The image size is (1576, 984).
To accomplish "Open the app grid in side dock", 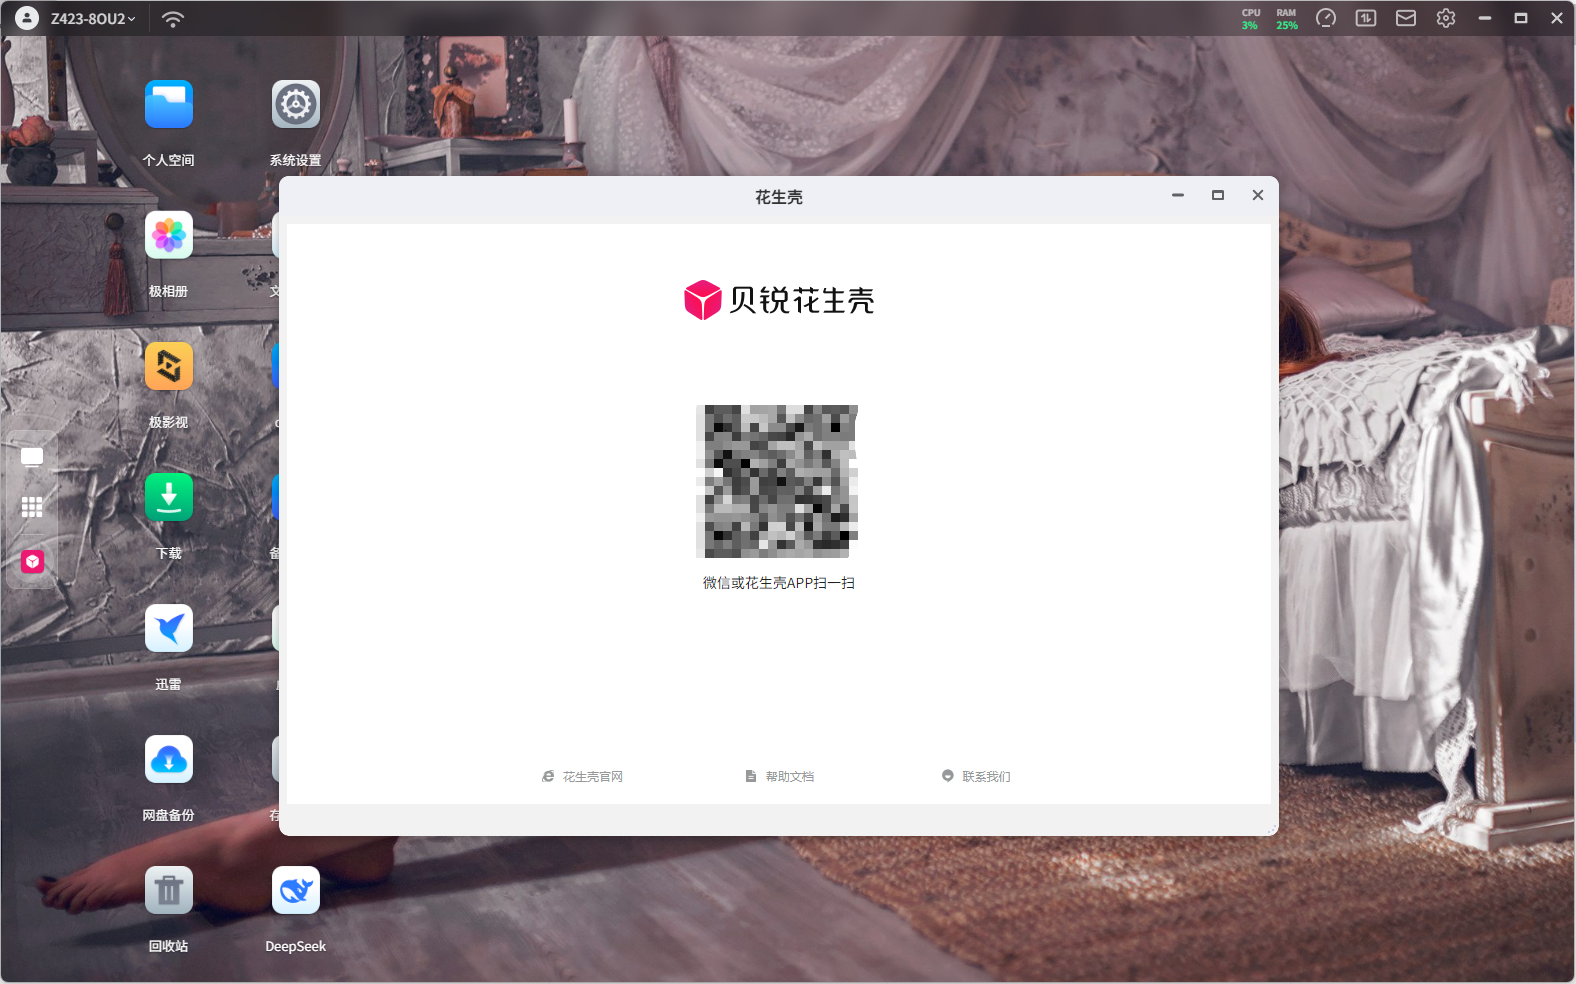I will 32,508.
